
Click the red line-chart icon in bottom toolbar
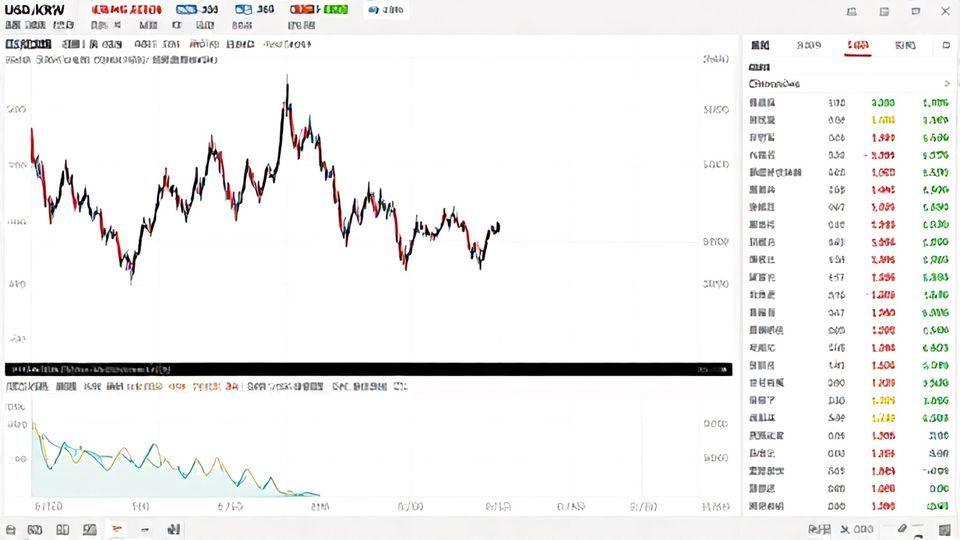click(x=117, y=529)
